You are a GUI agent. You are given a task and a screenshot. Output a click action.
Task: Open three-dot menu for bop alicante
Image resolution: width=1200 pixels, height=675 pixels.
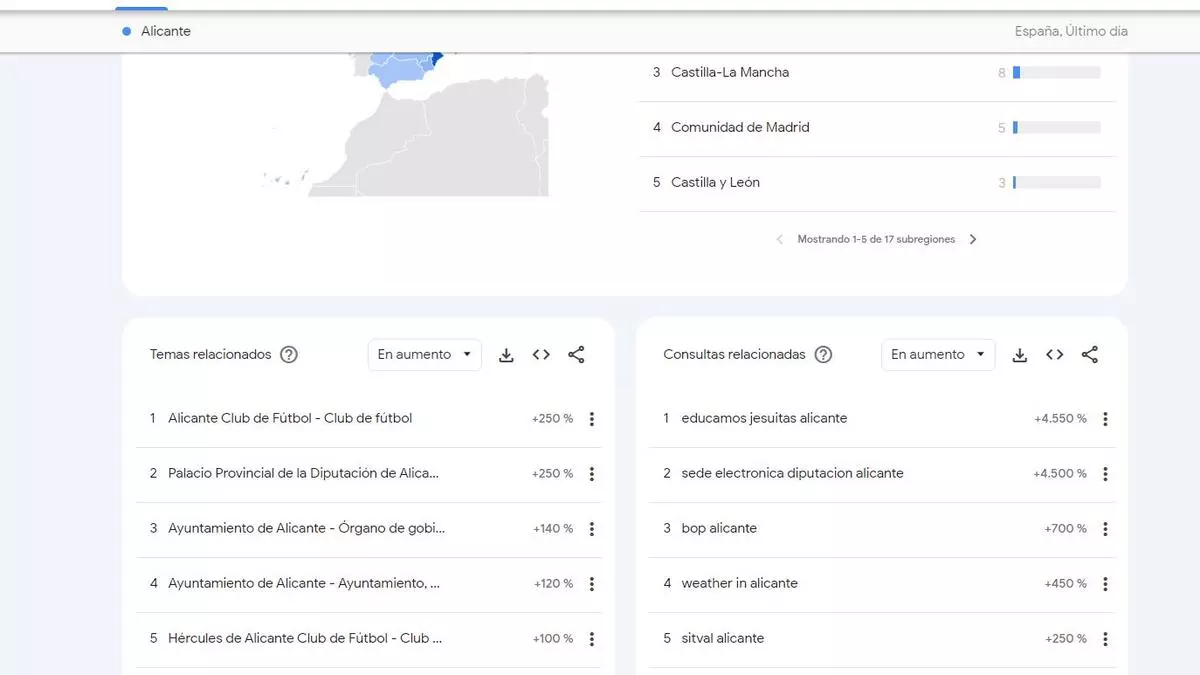[1105, 529]
